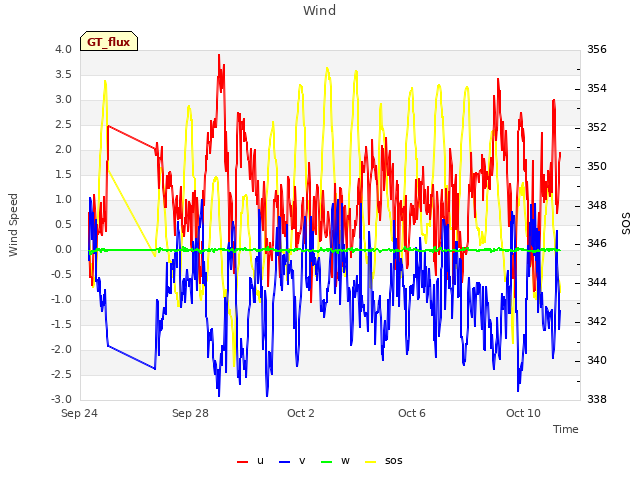
Task: Click the Wind chart title
Action: point(319,10)
